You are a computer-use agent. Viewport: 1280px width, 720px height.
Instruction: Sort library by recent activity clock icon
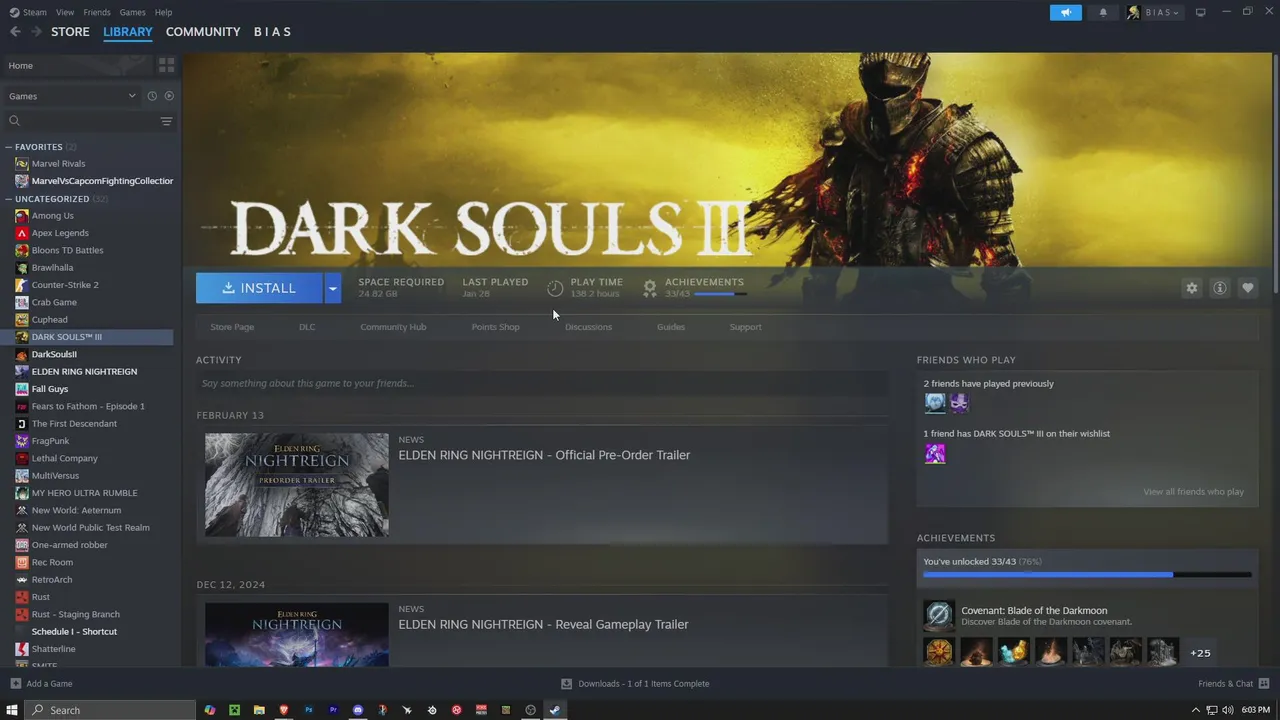point(152,96)
